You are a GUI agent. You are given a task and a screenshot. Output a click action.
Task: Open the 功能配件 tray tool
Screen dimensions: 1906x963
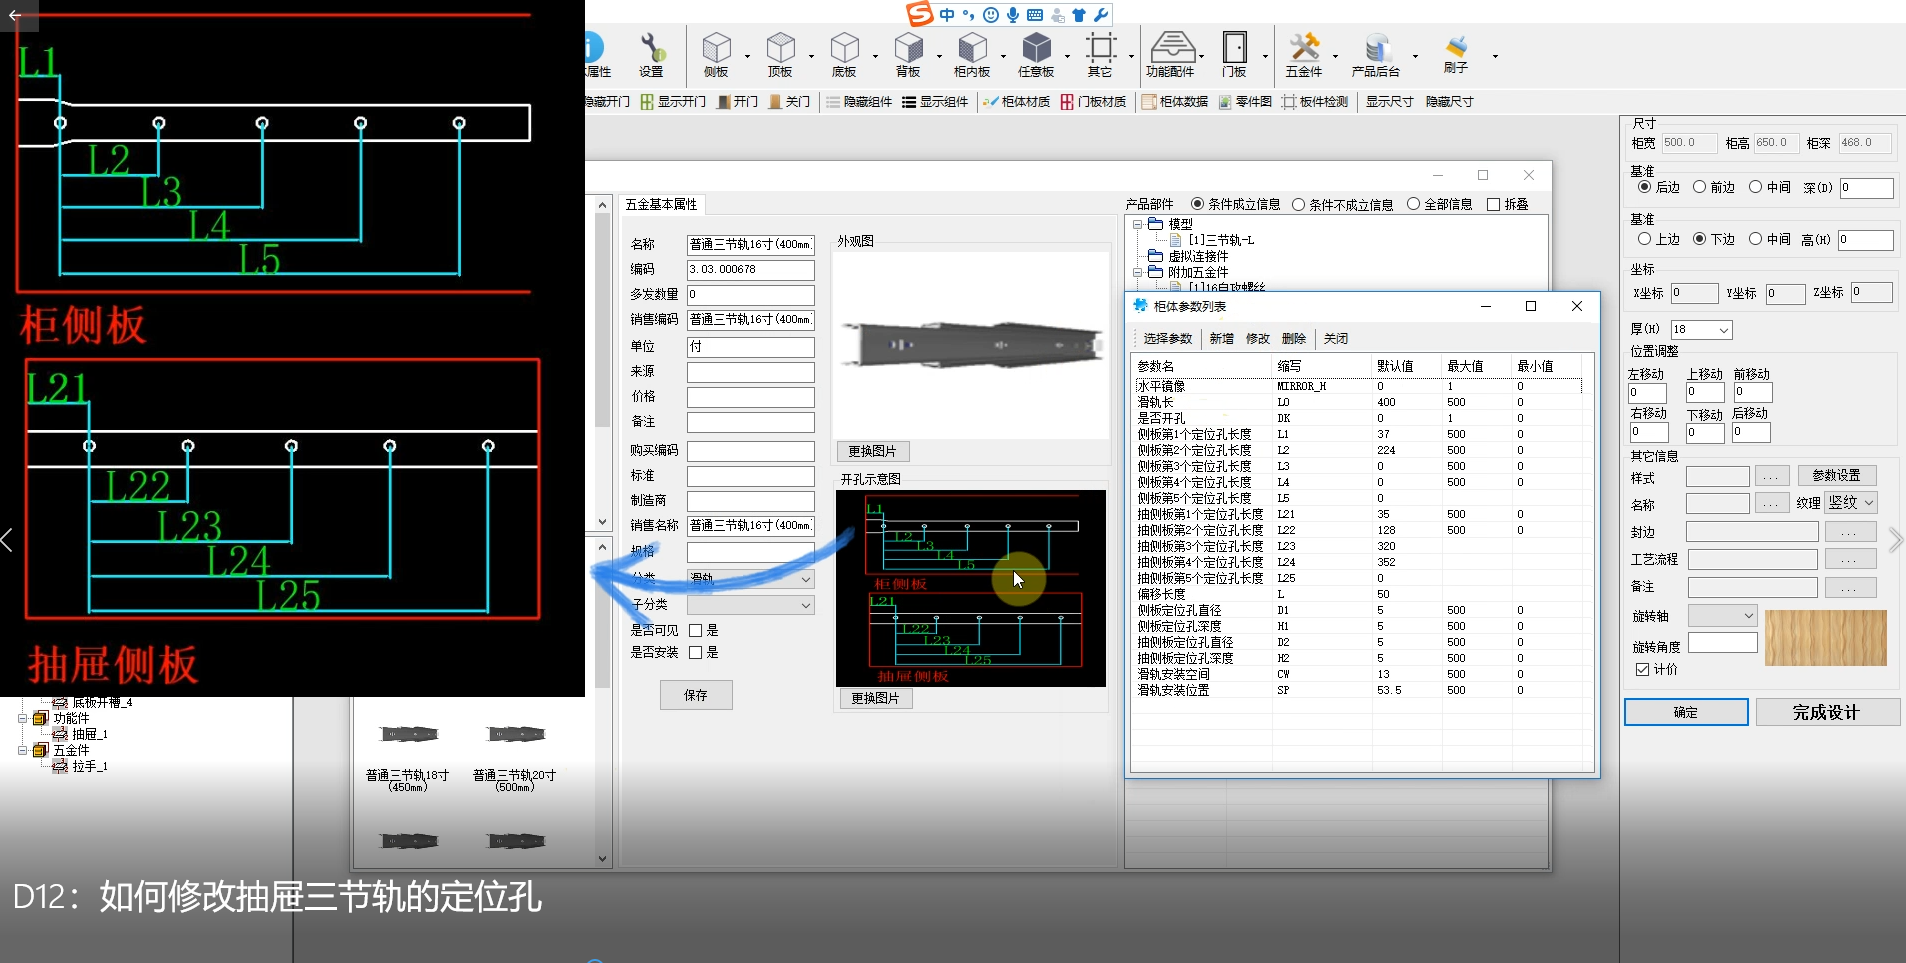click(x=1170, y=54)
